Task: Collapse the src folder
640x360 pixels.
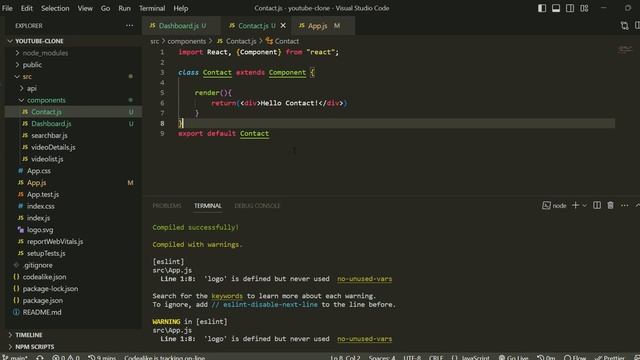Action: click(27, 76)
